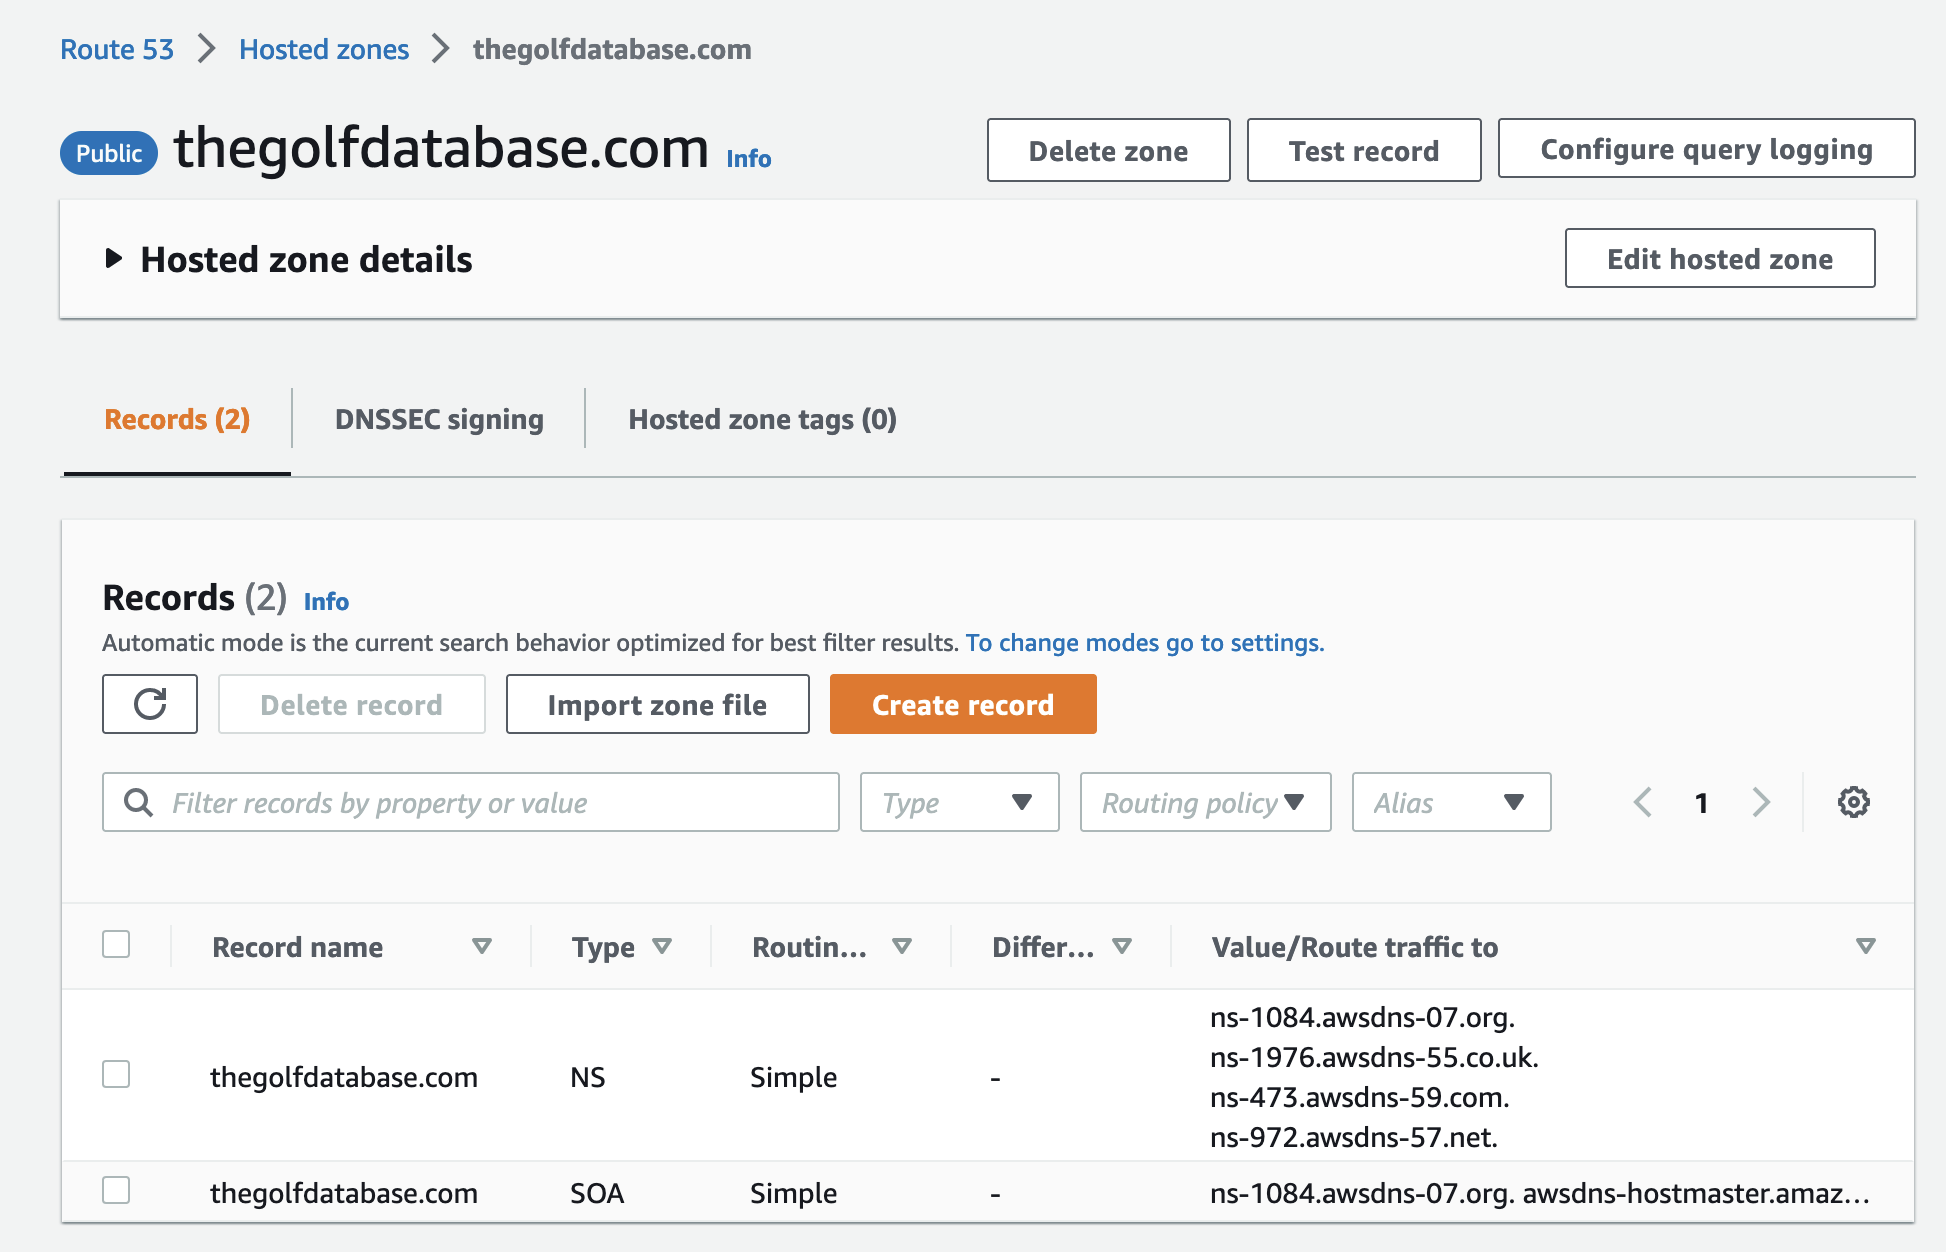1946x1252 pixels.
Task: Open the Alias filter dropdown
Action: point(1451,802)
